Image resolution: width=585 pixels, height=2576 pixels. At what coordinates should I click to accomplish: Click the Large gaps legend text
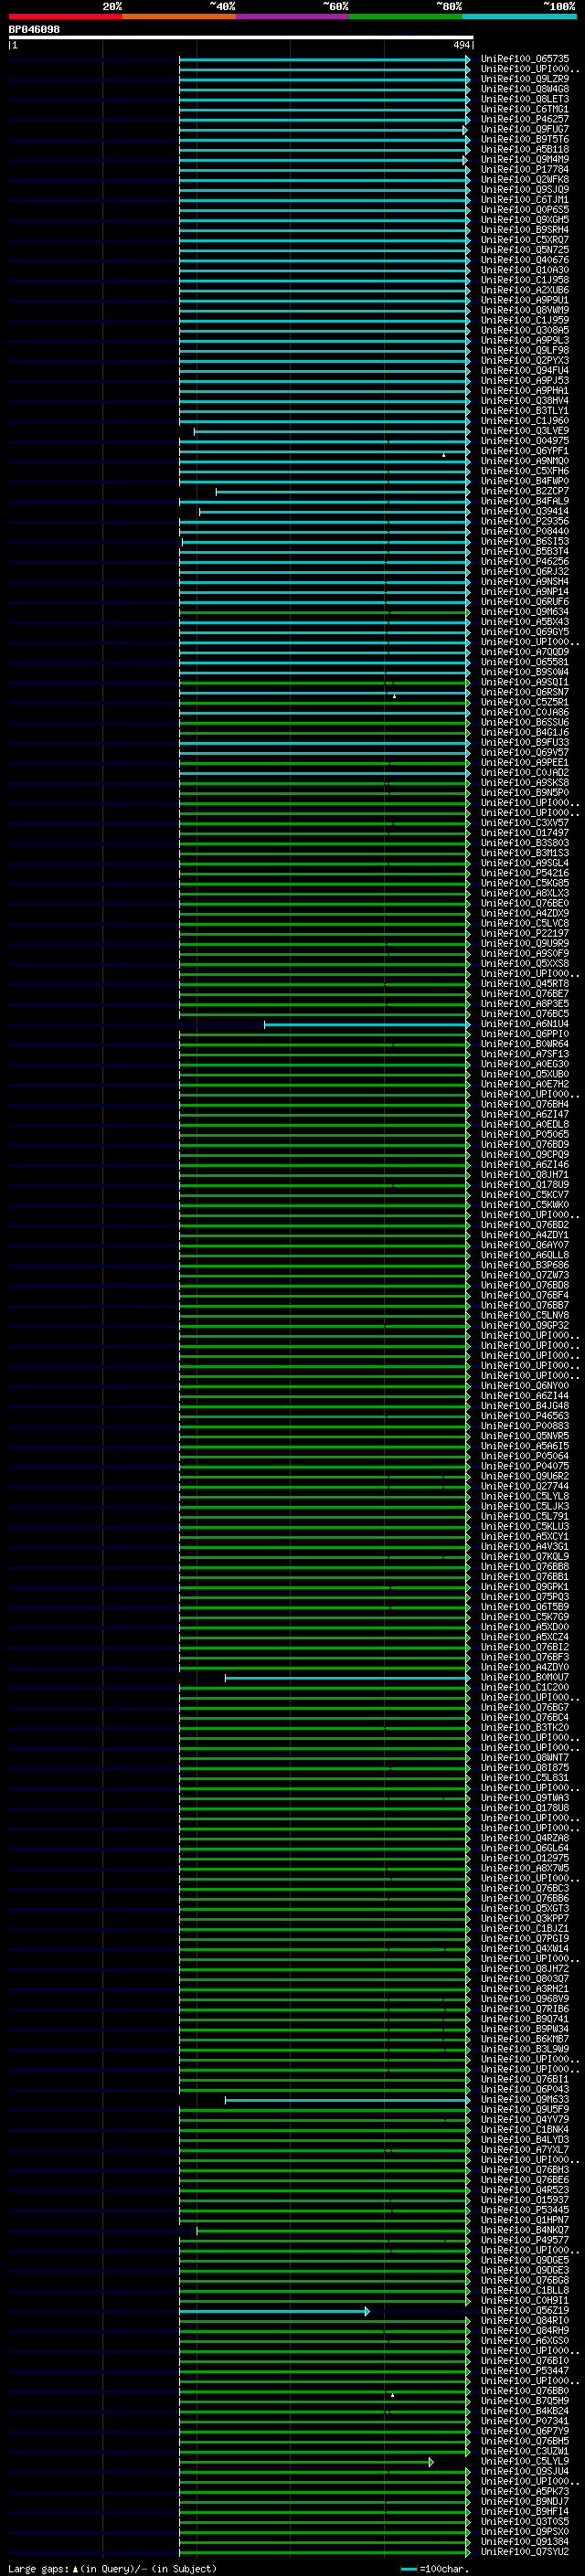[x=112, y=2568]
